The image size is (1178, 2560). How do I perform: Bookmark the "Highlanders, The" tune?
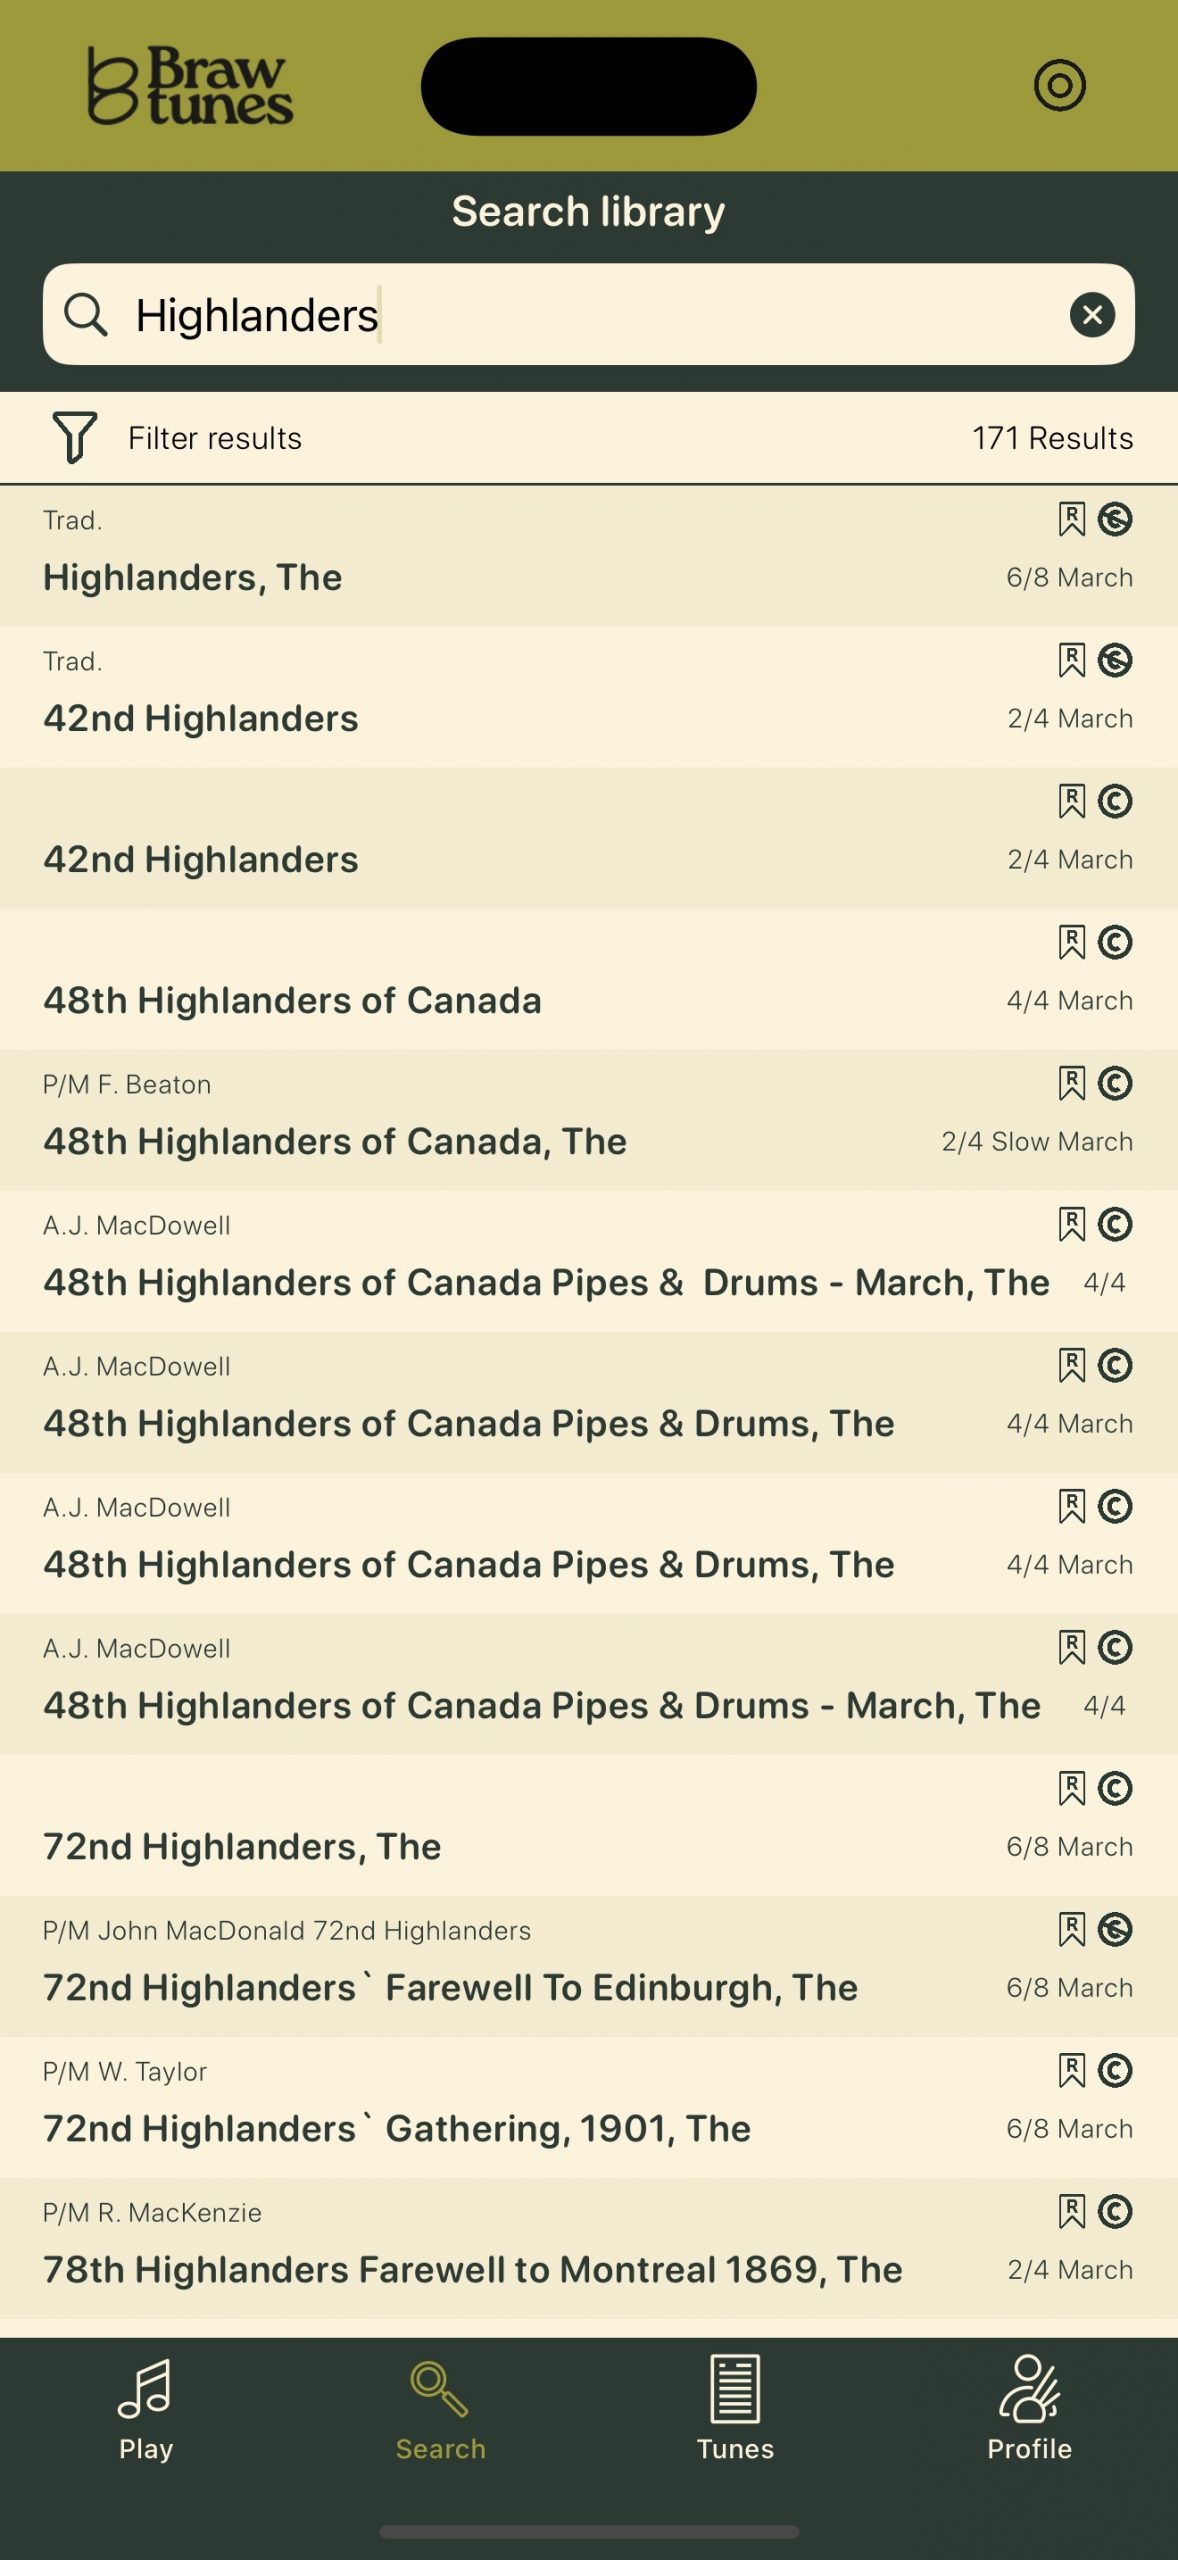coord(1071,519)
